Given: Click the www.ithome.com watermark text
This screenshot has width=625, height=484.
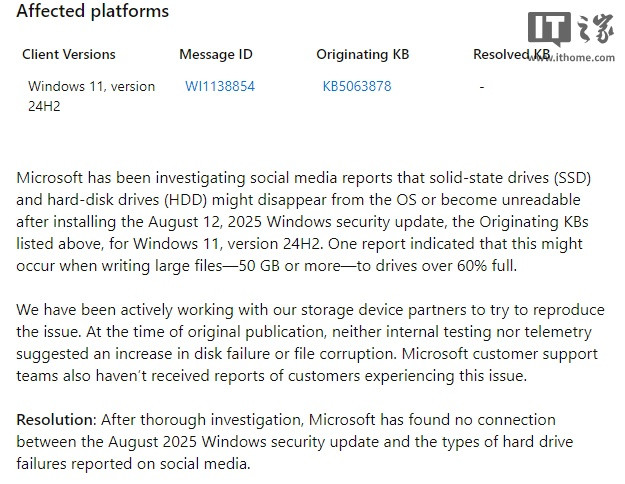Looking at the screenshot, I should pos(582,58).
